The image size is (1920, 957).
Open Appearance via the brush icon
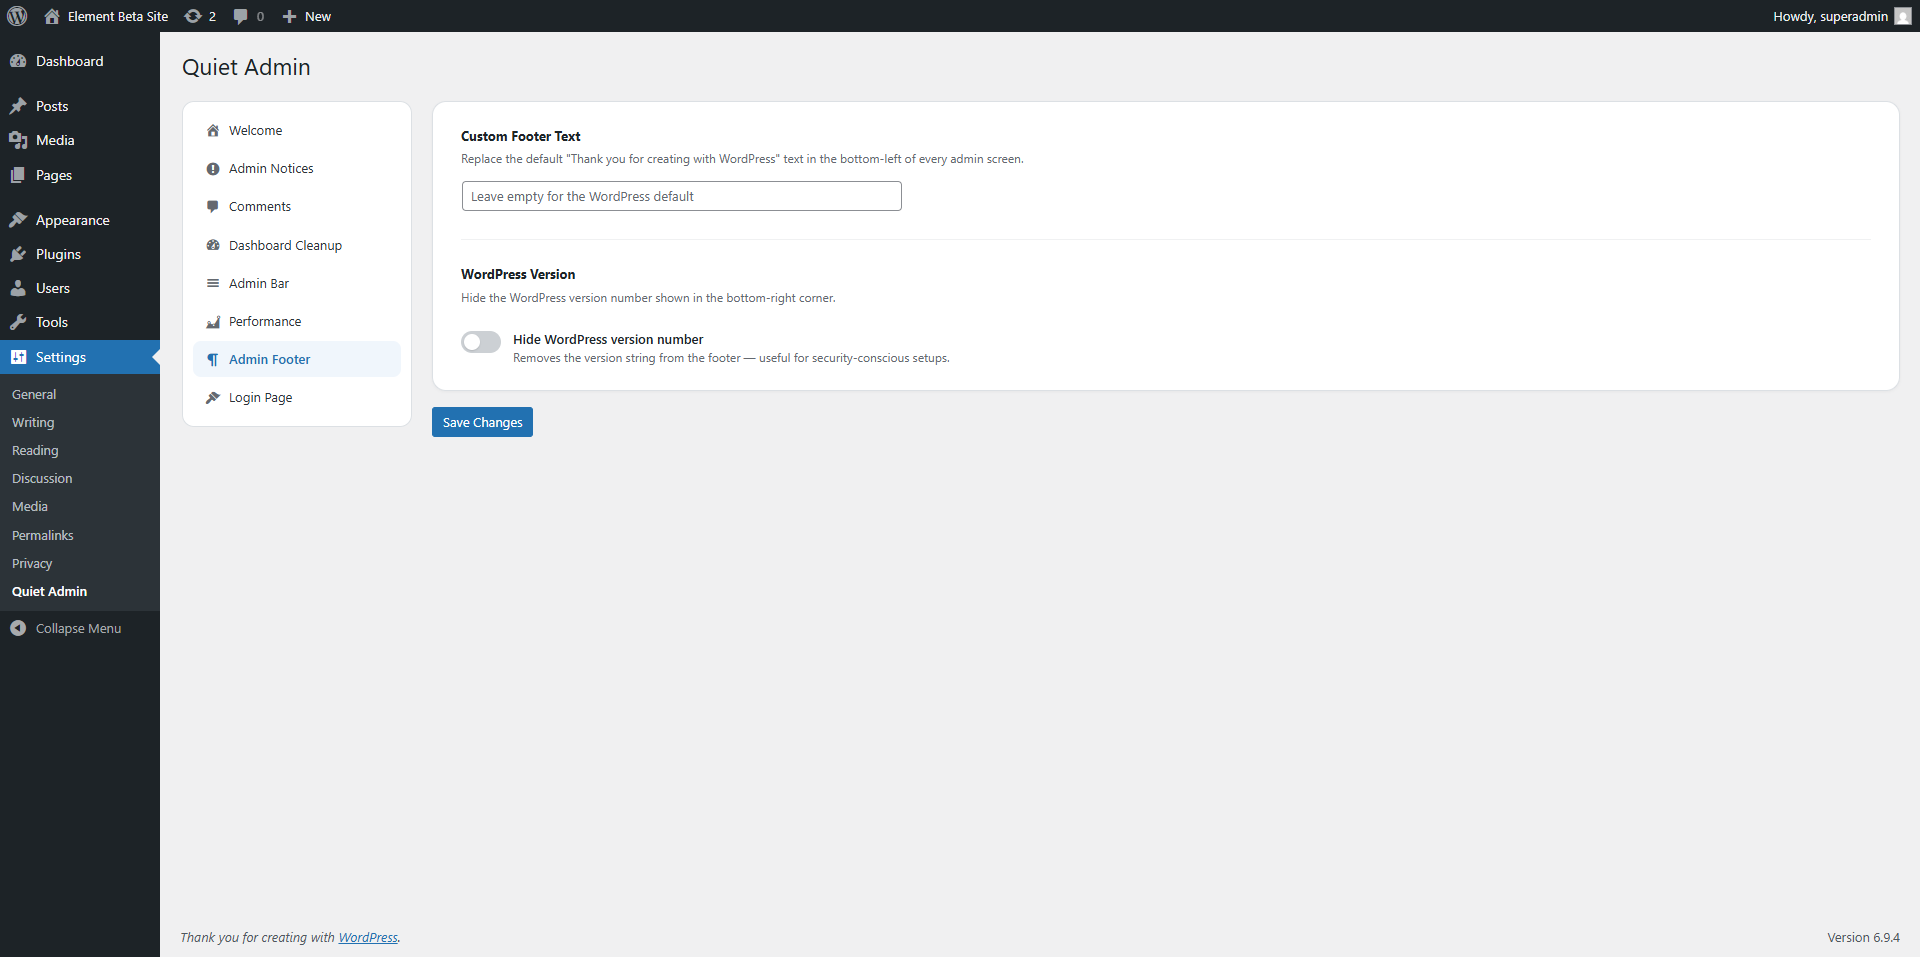(17, 219)
